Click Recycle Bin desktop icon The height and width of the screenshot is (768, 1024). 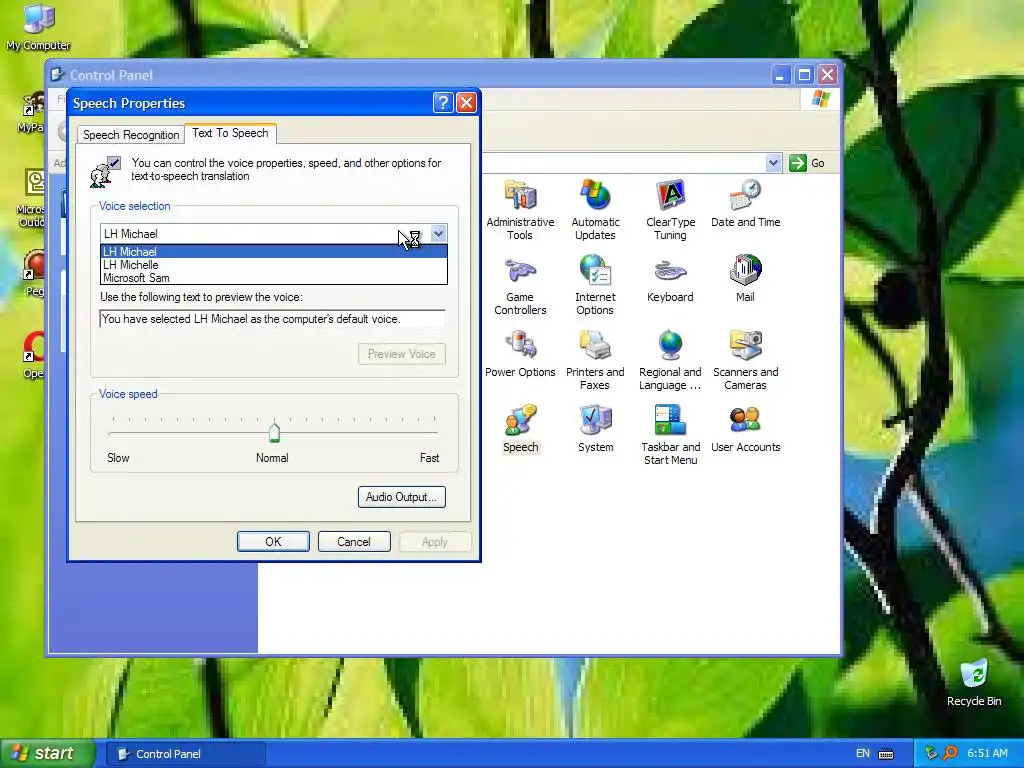tap(974, 683)
